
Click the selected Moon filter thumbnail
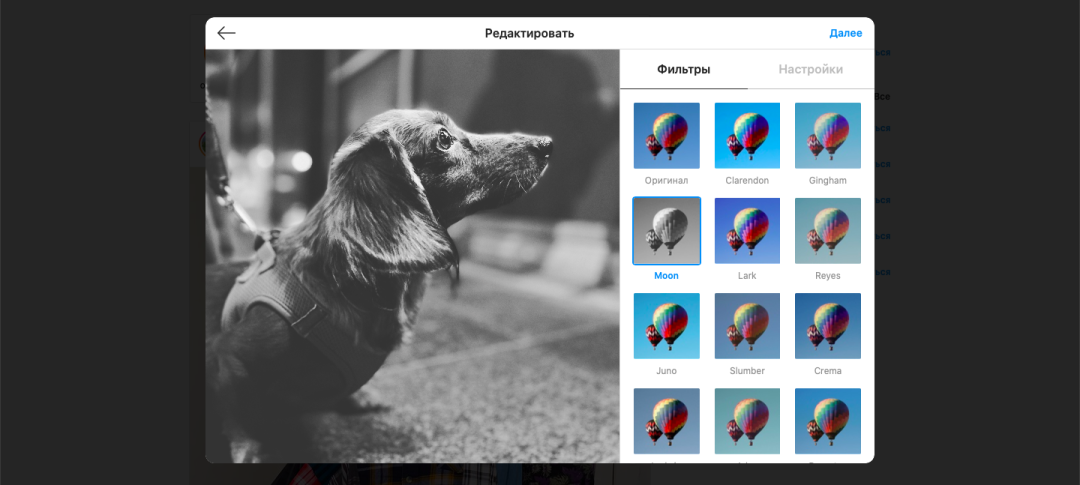click(666, 230)
